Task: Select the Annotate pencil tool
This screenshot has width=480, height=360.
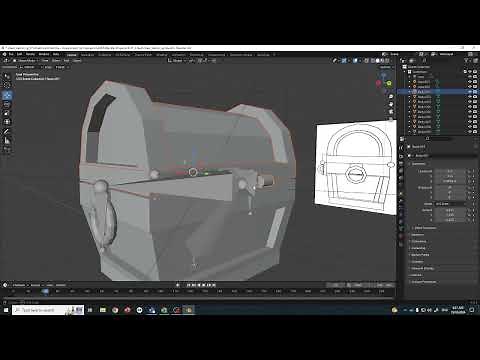Action: pos(7,132)
